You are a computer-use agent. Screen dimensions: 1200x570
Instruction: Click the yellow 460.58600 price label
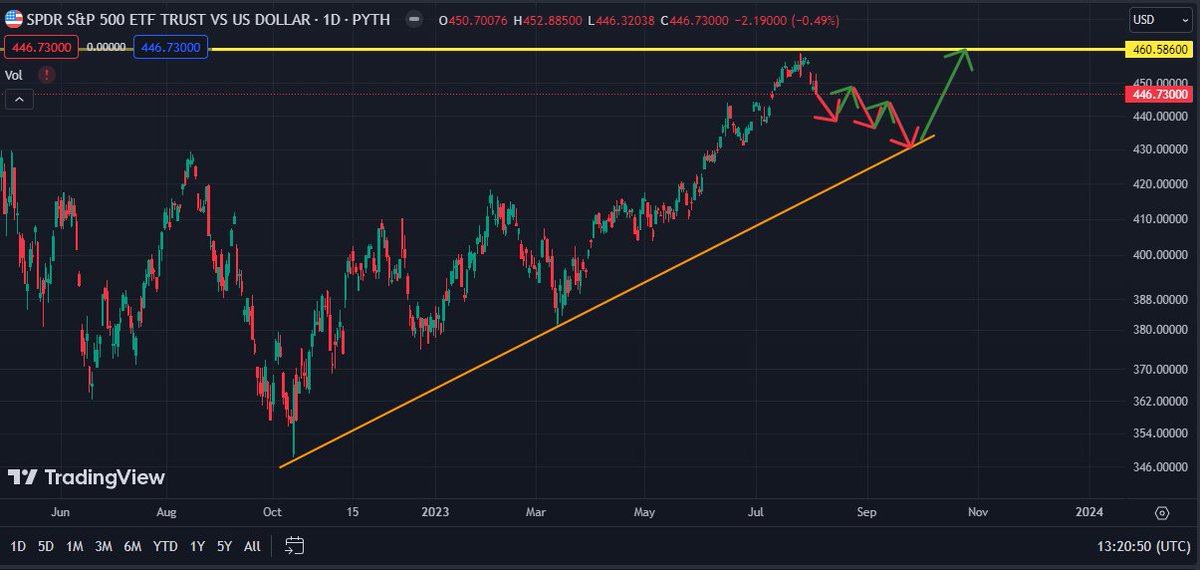pyautogui.click(x=1161, y=49)
